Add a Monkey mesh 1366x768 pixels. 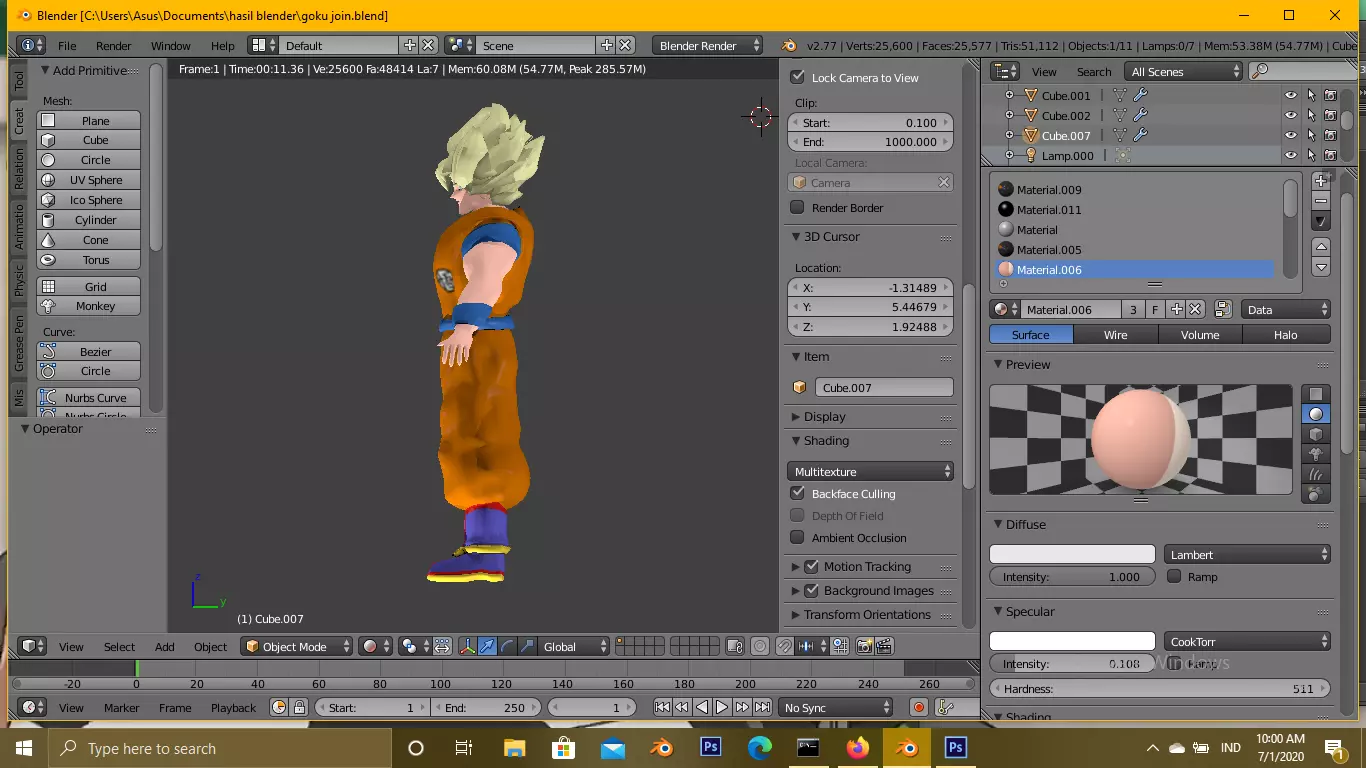(x=89, y=306)
